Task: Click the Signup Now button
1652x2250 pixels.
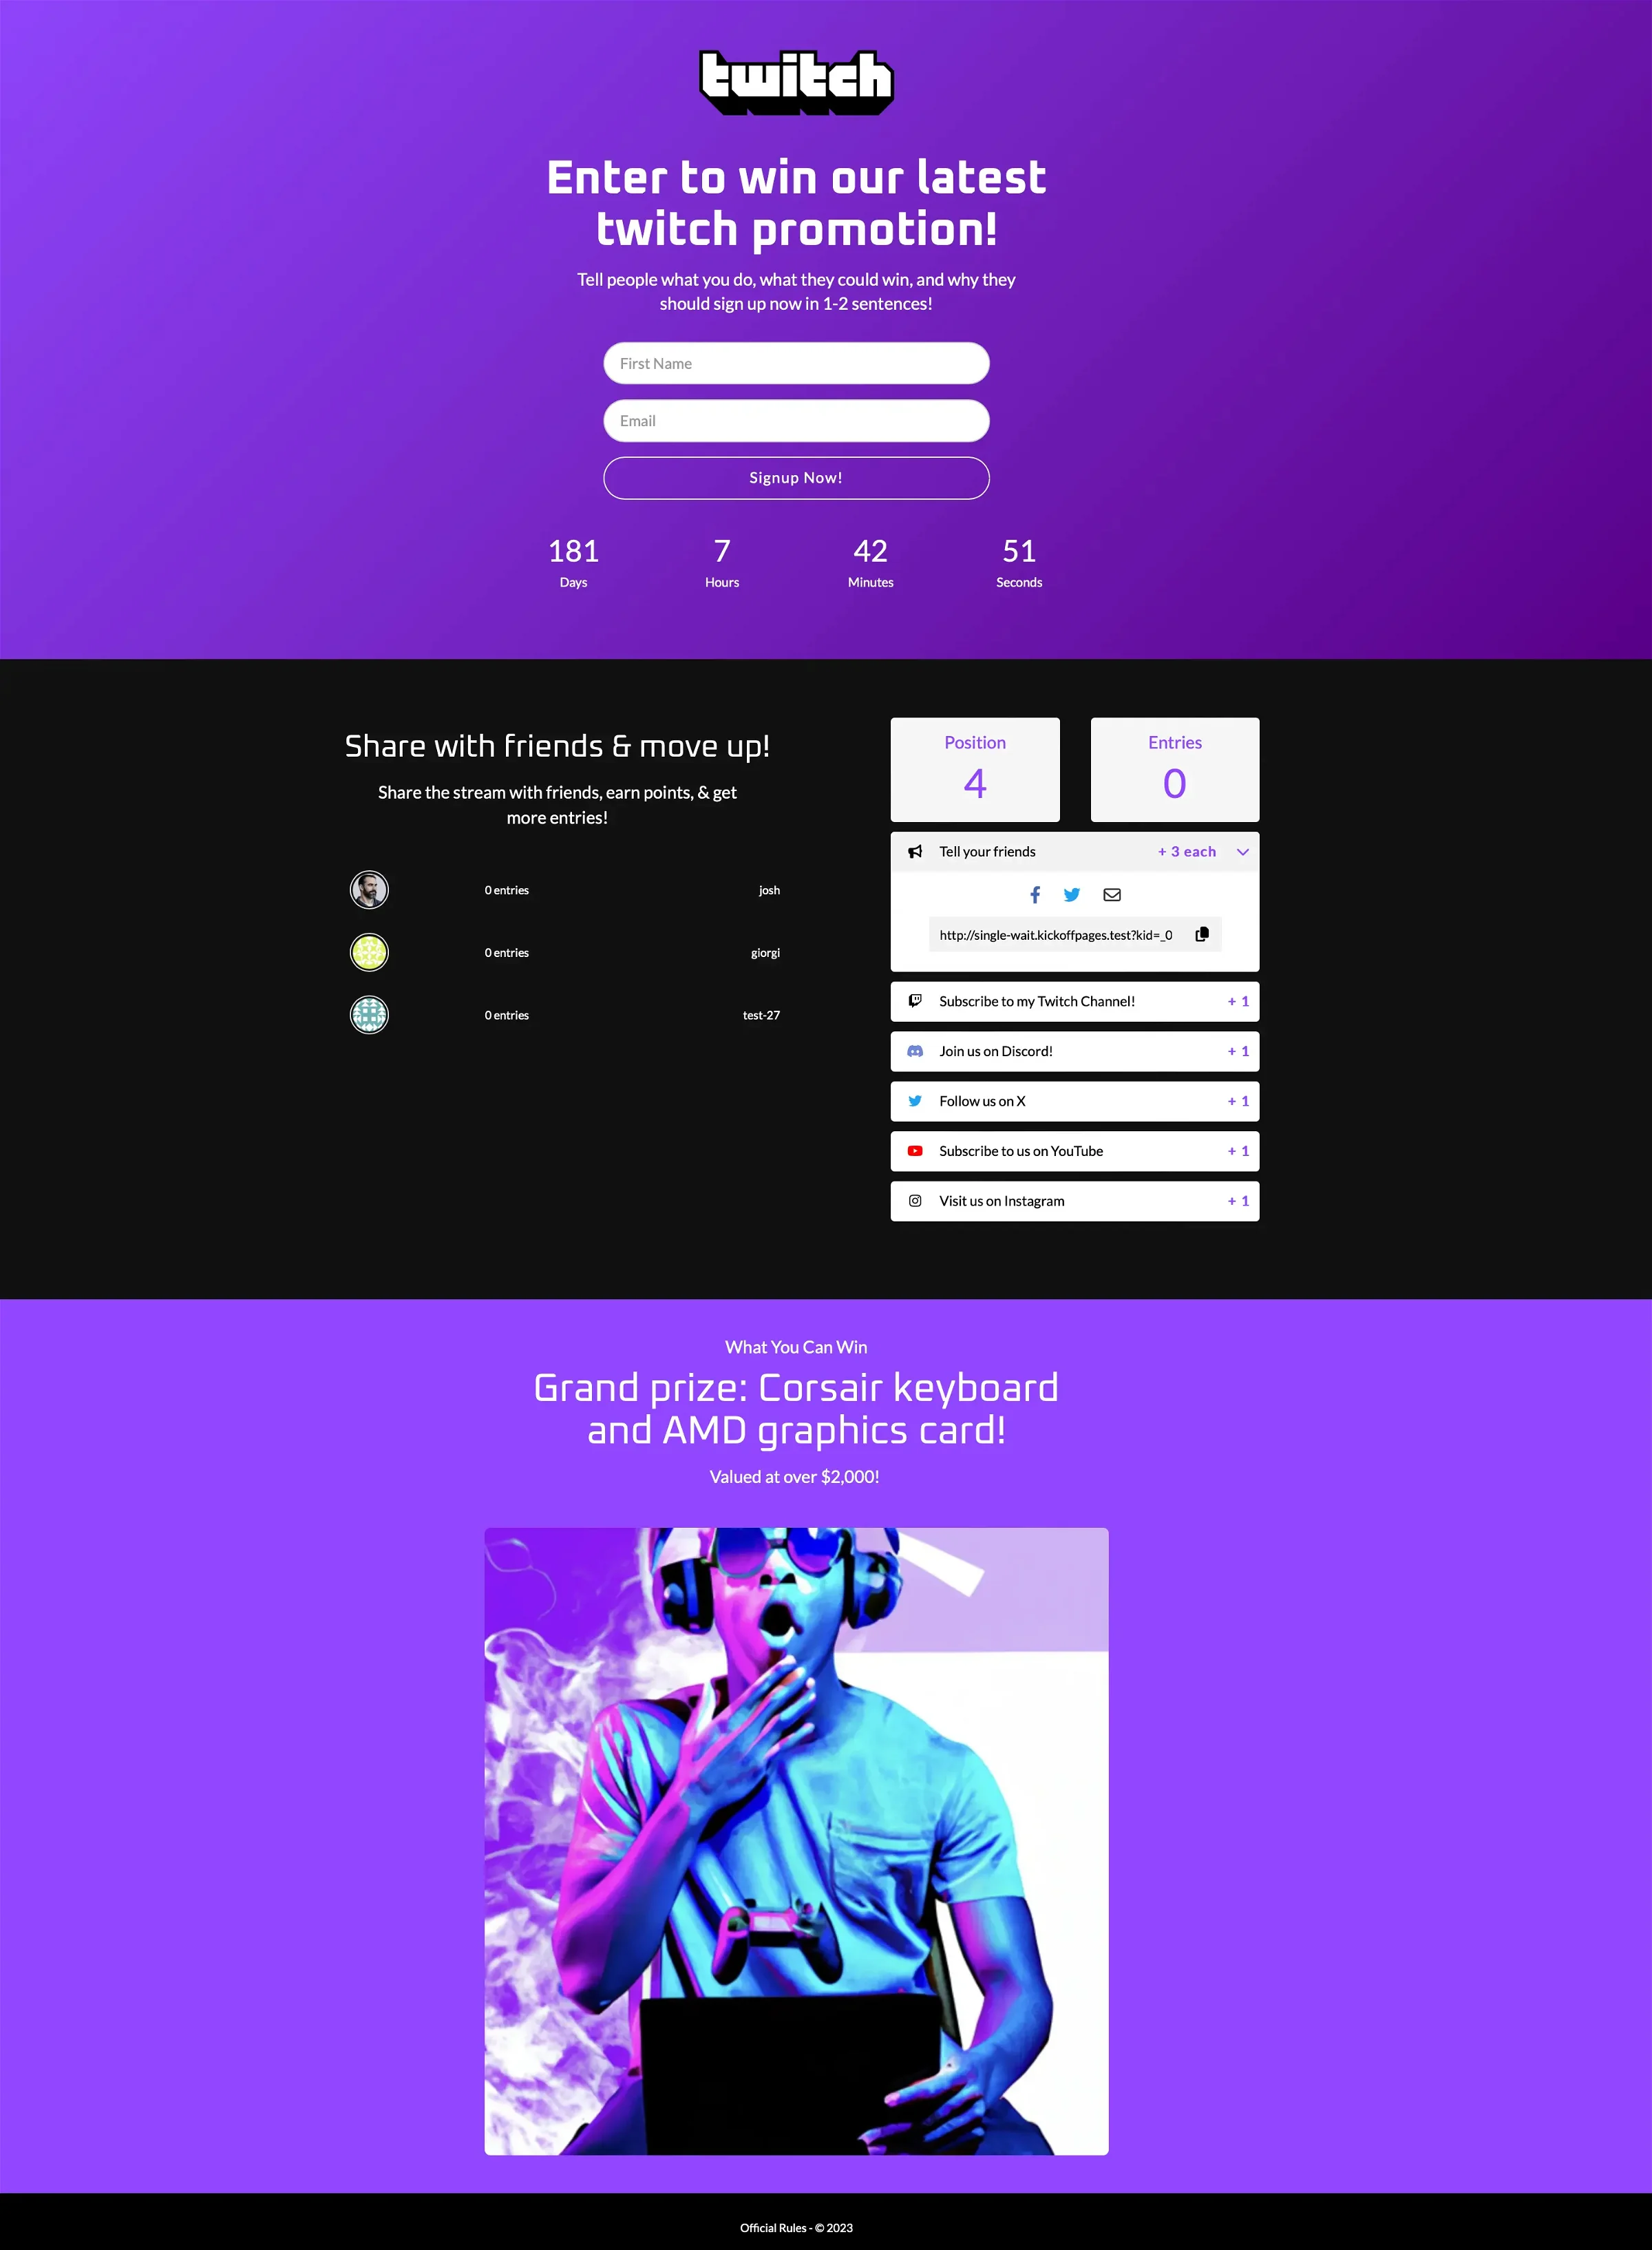Action: coord(794,477)
